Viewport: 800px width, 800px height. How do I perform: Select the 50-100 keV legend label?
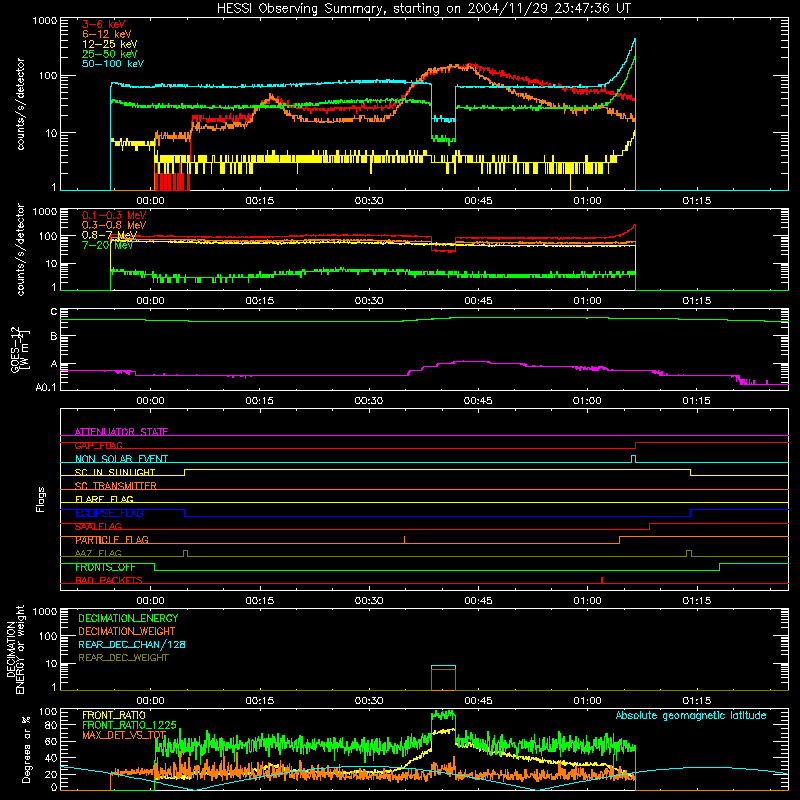[113, 64]
